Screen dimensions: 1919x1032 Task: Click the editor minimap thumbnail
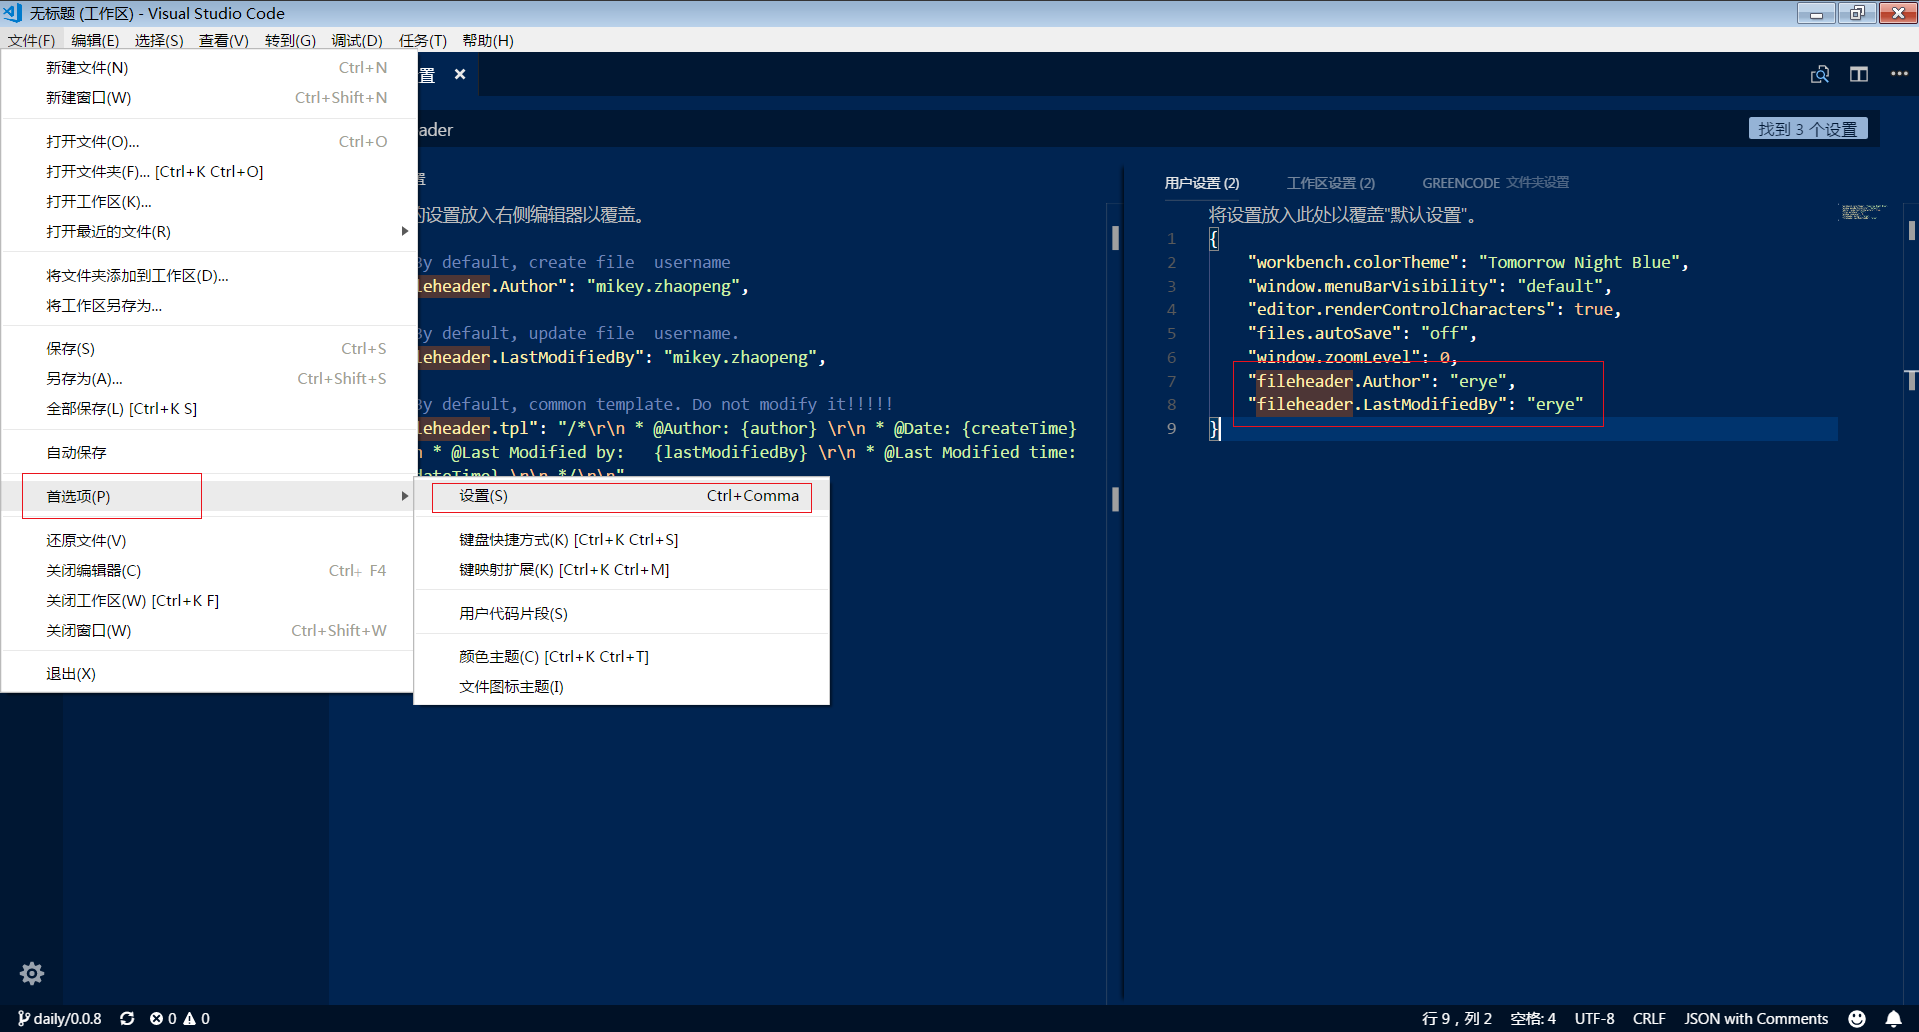1863,212
